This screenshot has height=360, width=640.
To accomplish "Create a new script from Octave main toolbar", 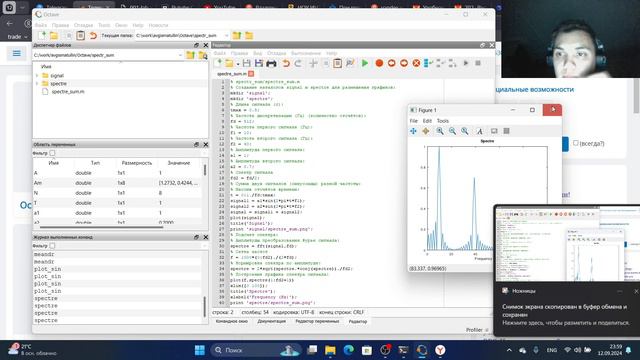I will [41, 36].
